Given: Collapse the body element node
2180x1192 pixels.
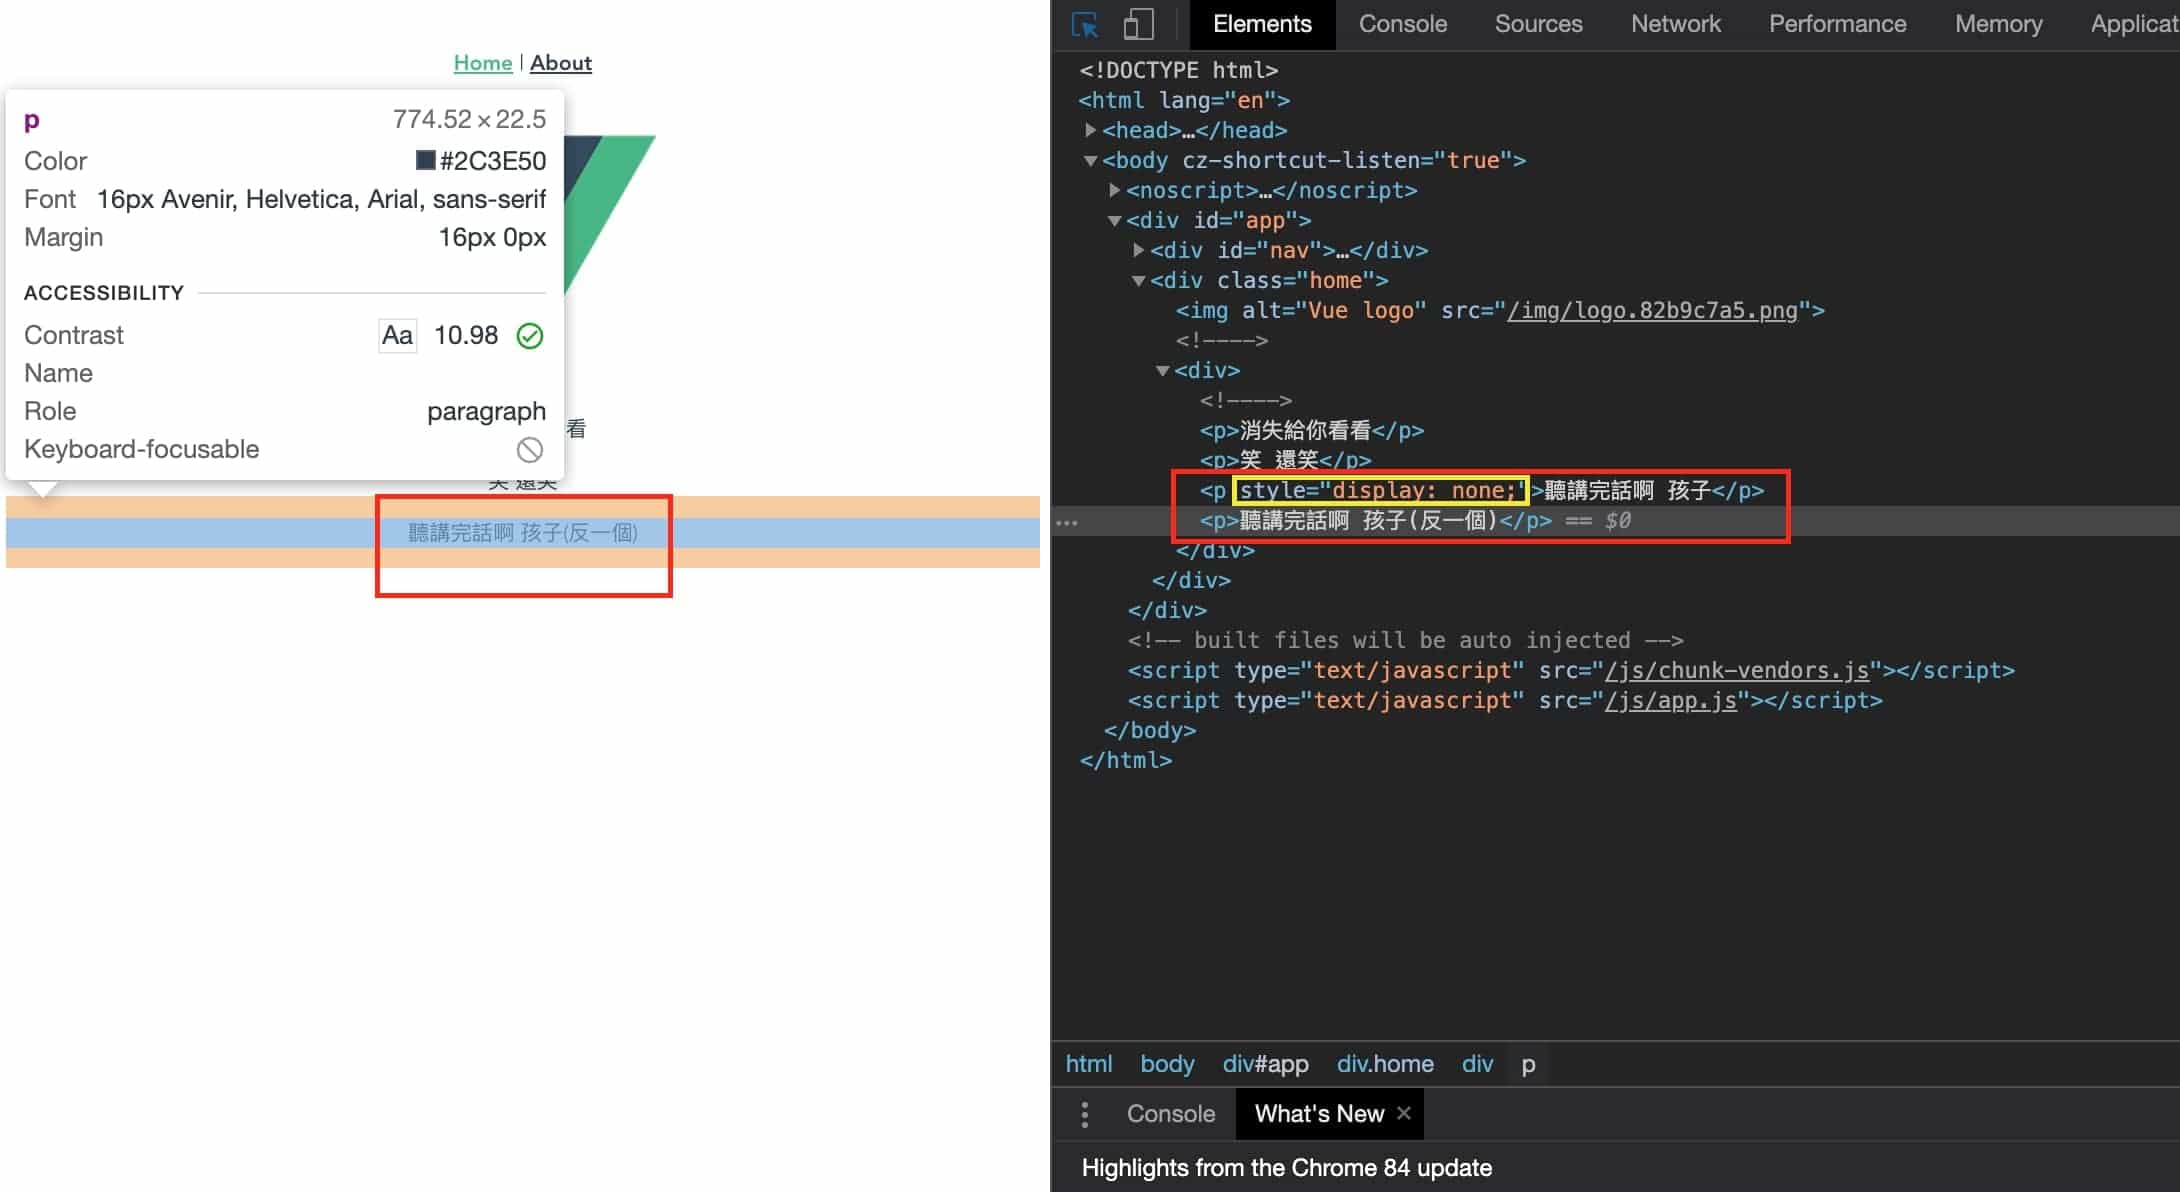Looking at the screenshot, I should click(x=1091, y=160).
